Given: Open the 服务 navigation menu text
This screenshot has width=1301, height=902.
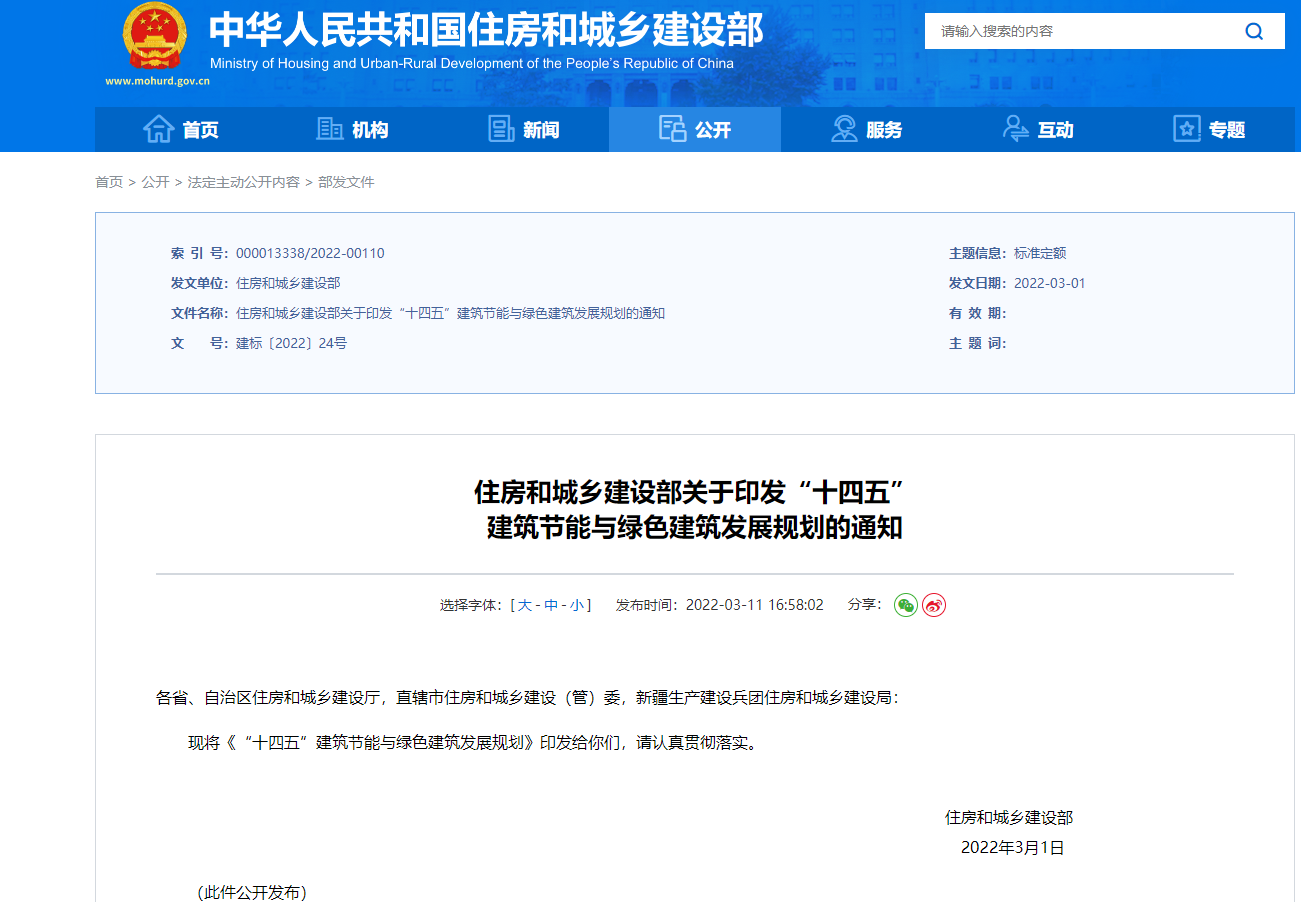Looking at the screenshot, I should coord(884,130).
